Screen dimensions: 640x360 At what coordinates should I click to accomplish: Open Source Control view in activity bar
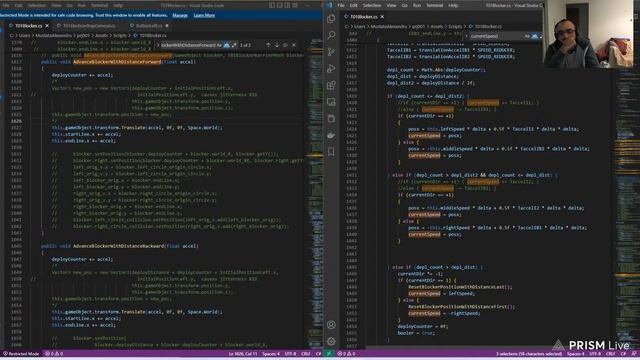[x=331, y=52]
